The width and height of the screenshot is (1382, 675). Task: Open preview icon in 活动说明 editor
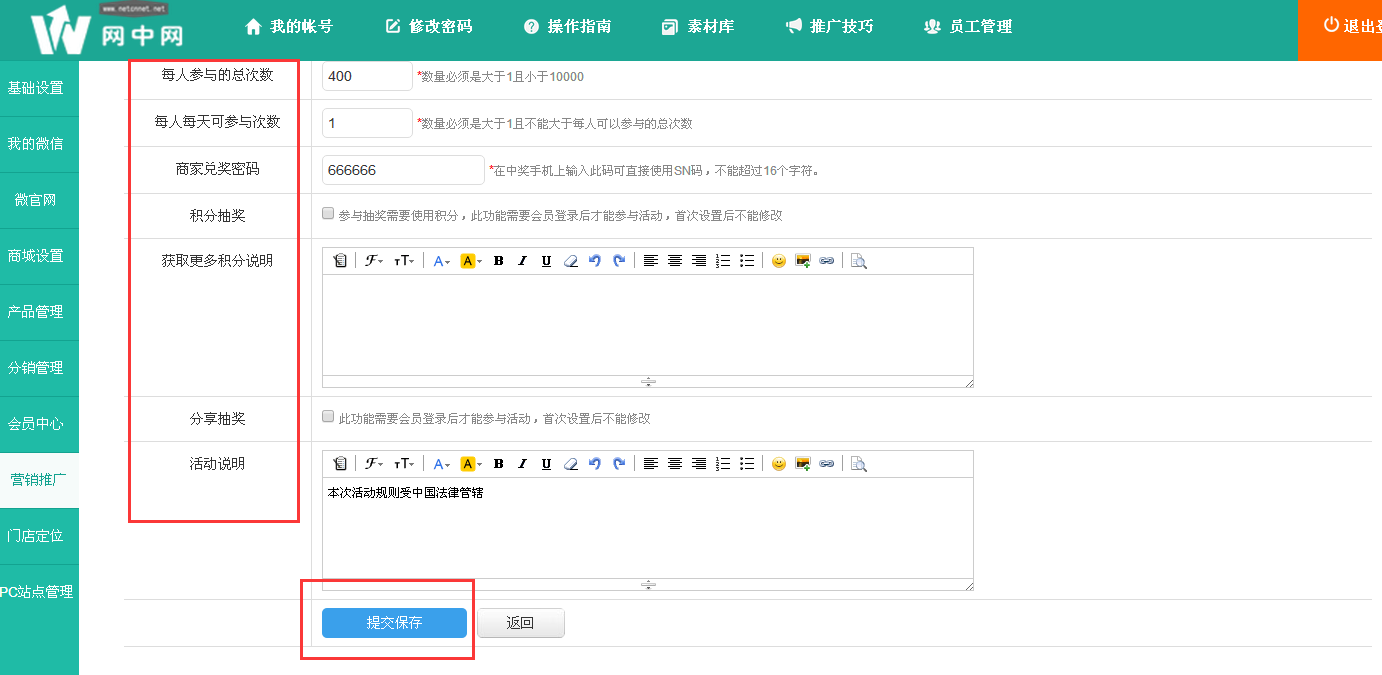click(858, 464)
